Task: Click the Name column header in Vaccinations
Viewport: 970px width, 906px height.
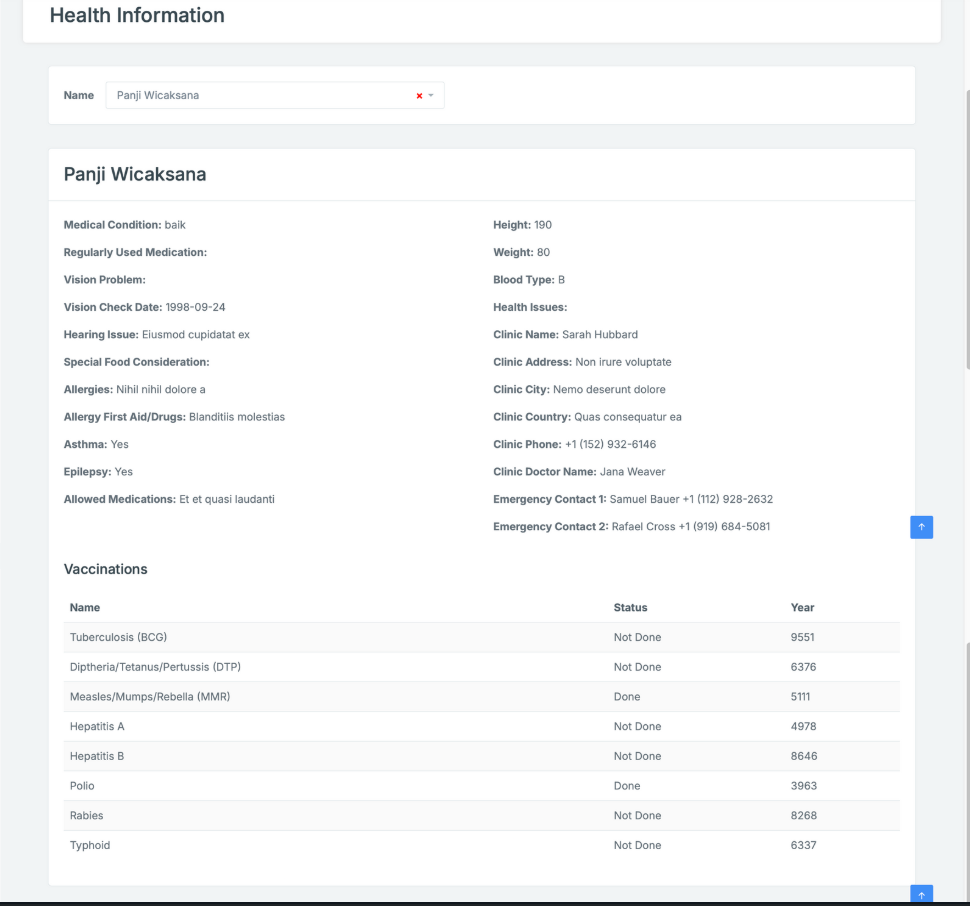Action: click(x=85, y=607)
